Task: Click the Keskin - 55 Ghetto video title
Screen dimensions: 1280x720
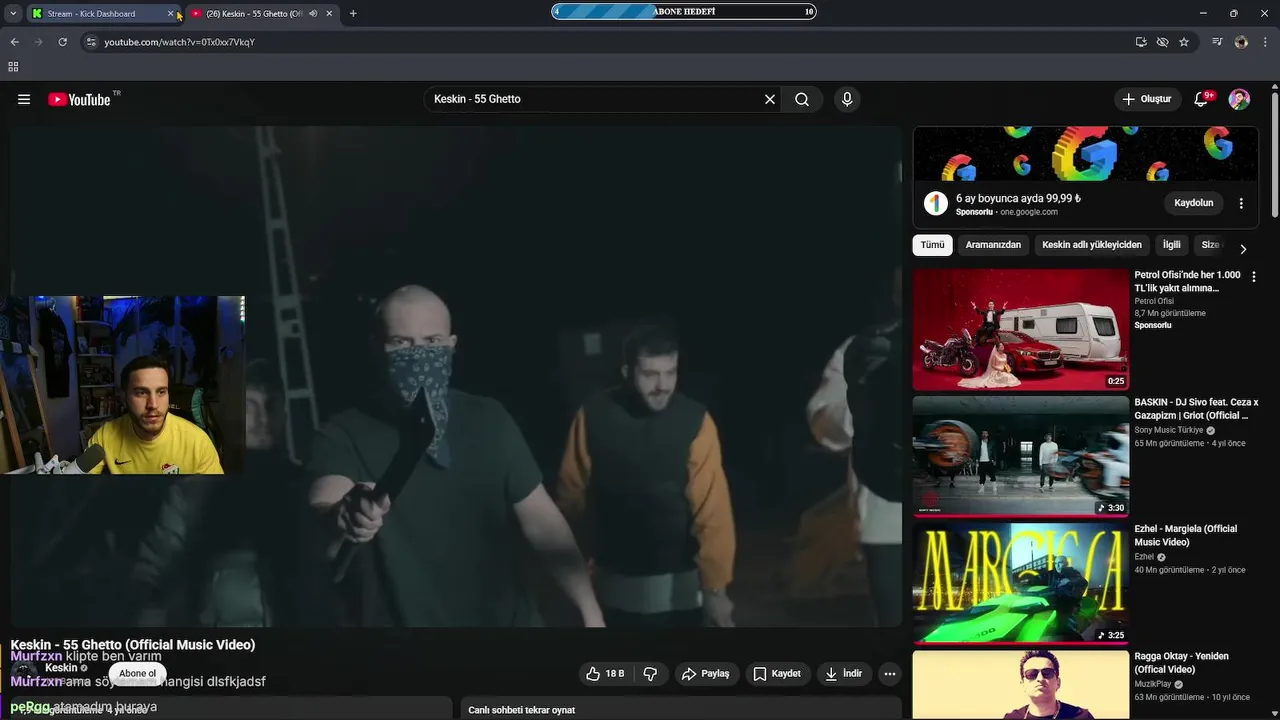Action: click(133, 645)
